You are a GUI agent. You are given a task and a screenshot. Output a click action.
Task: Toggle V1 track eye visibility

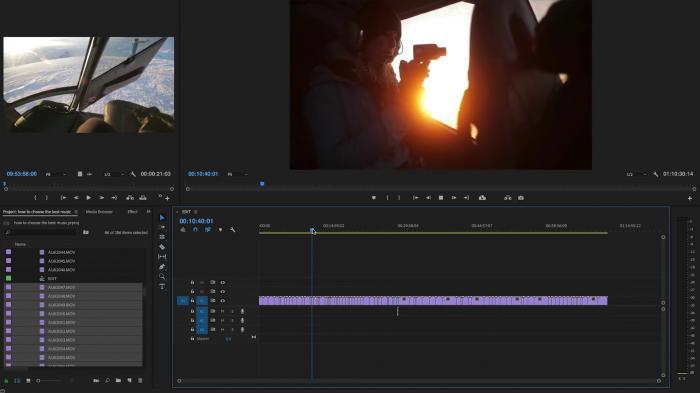pyautogui.click(x=223, y=301)
